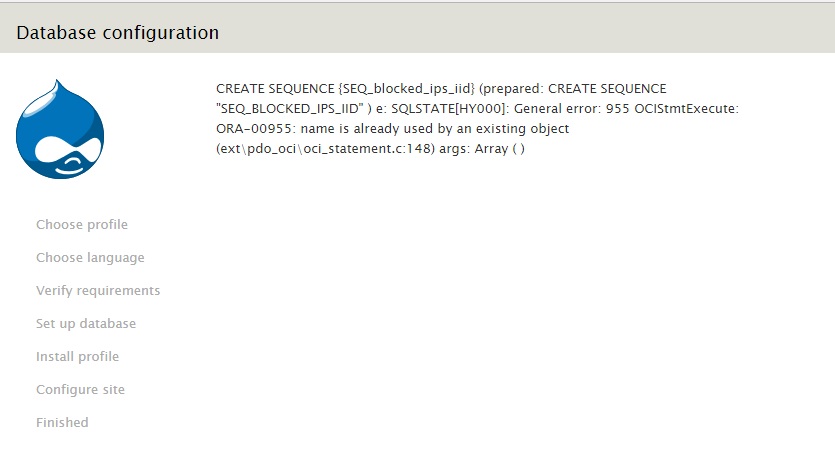Click the quoted "SEQ_BLOCKED_IPS_IID" name
The image size is (835, 460).
pos(290,109)
